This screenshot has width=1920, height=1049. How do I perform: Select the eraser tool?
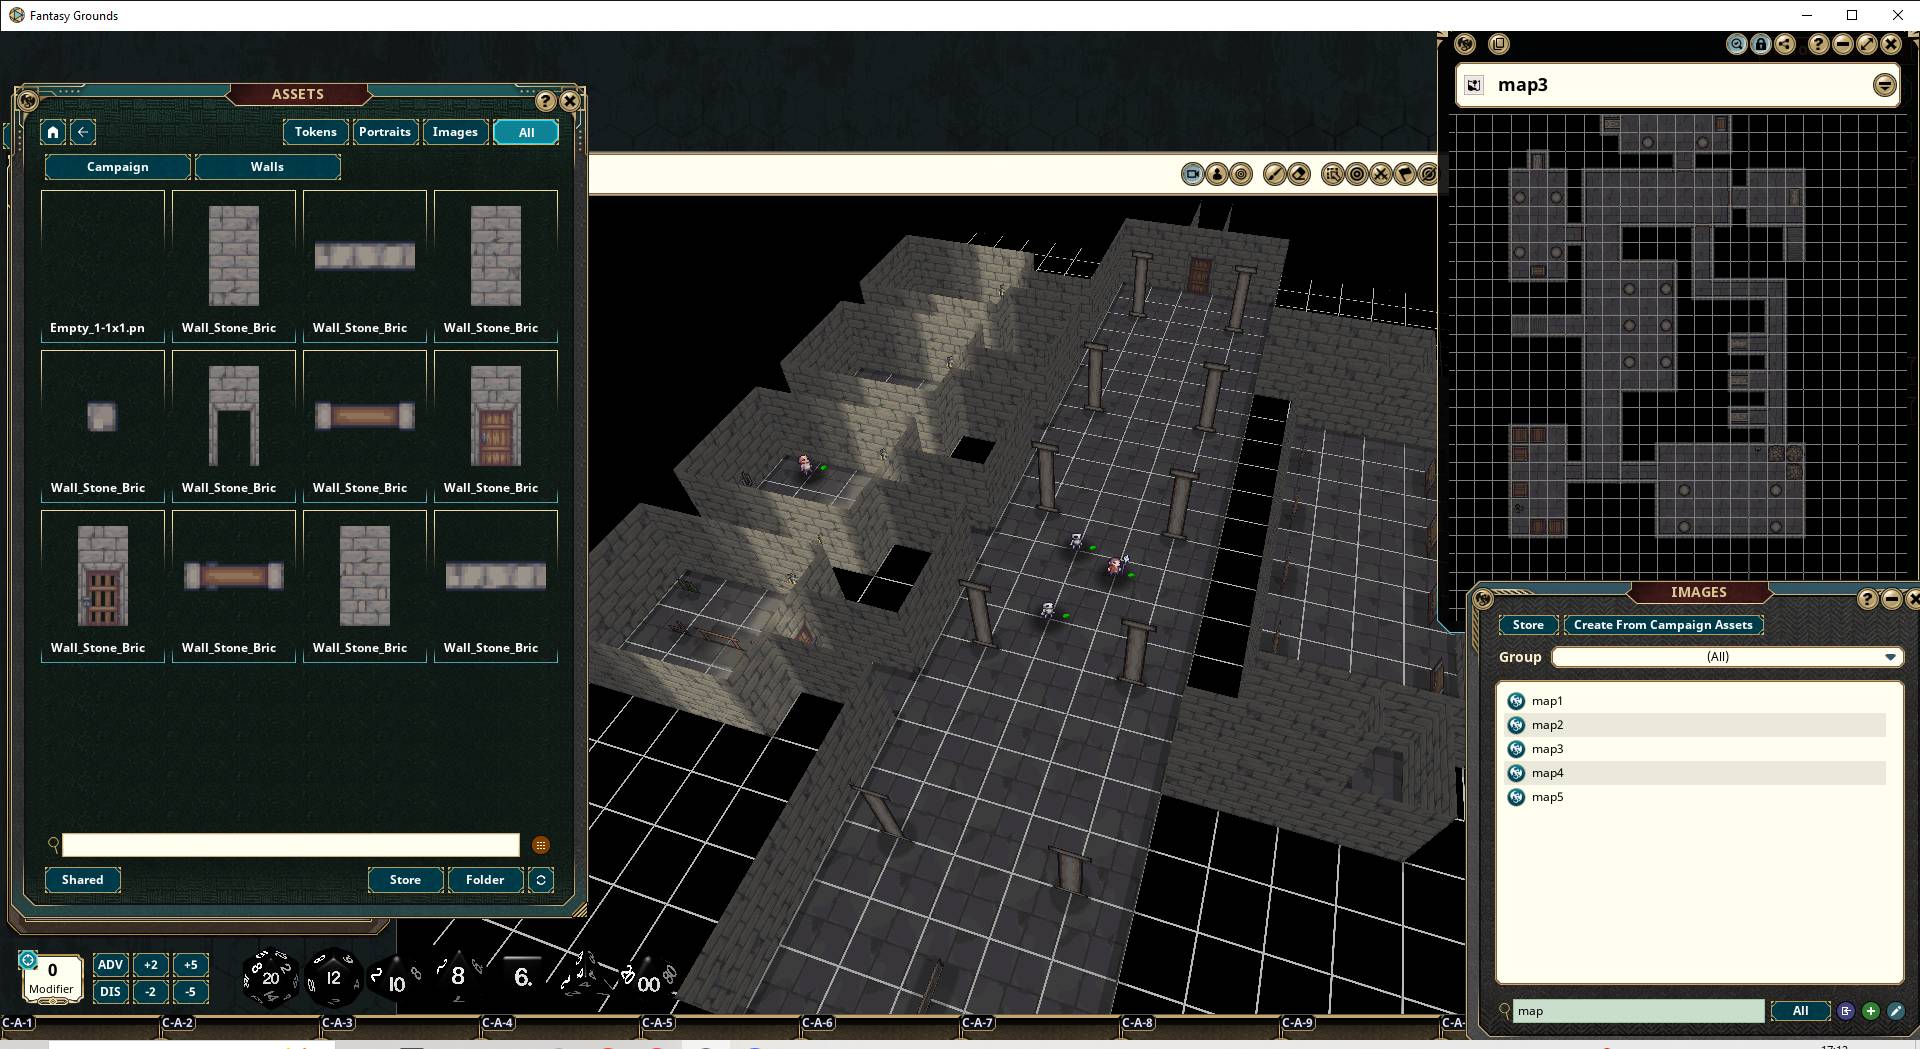click(x=1298, y=174)
